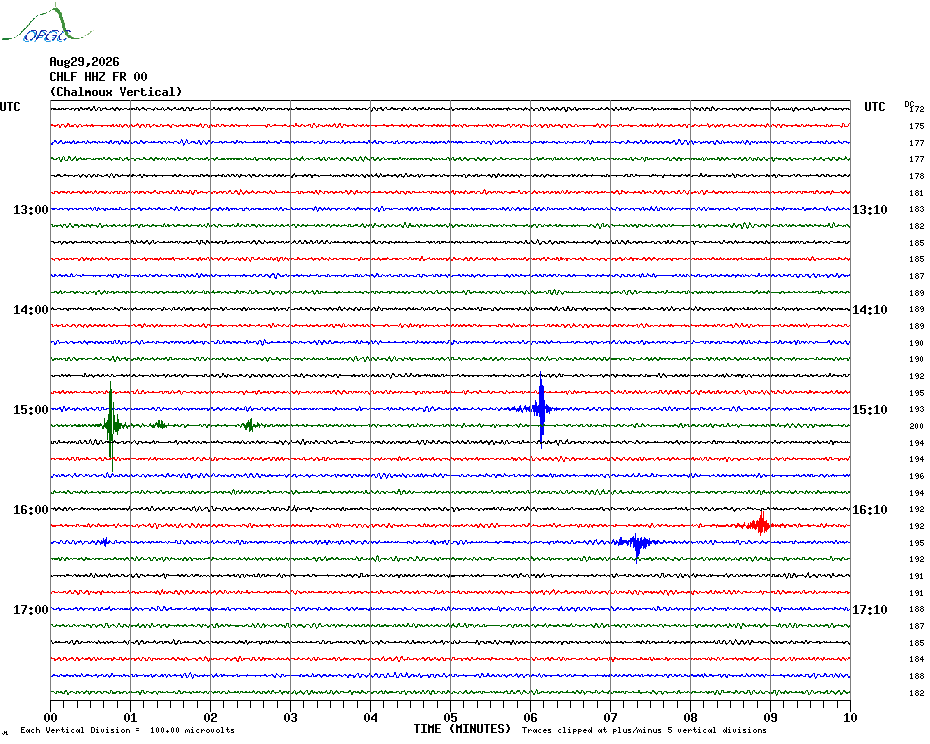The image size is (930, 744).
Task: Click the (Chalmoux Vertical) label
Action: (x=116, y=92)
